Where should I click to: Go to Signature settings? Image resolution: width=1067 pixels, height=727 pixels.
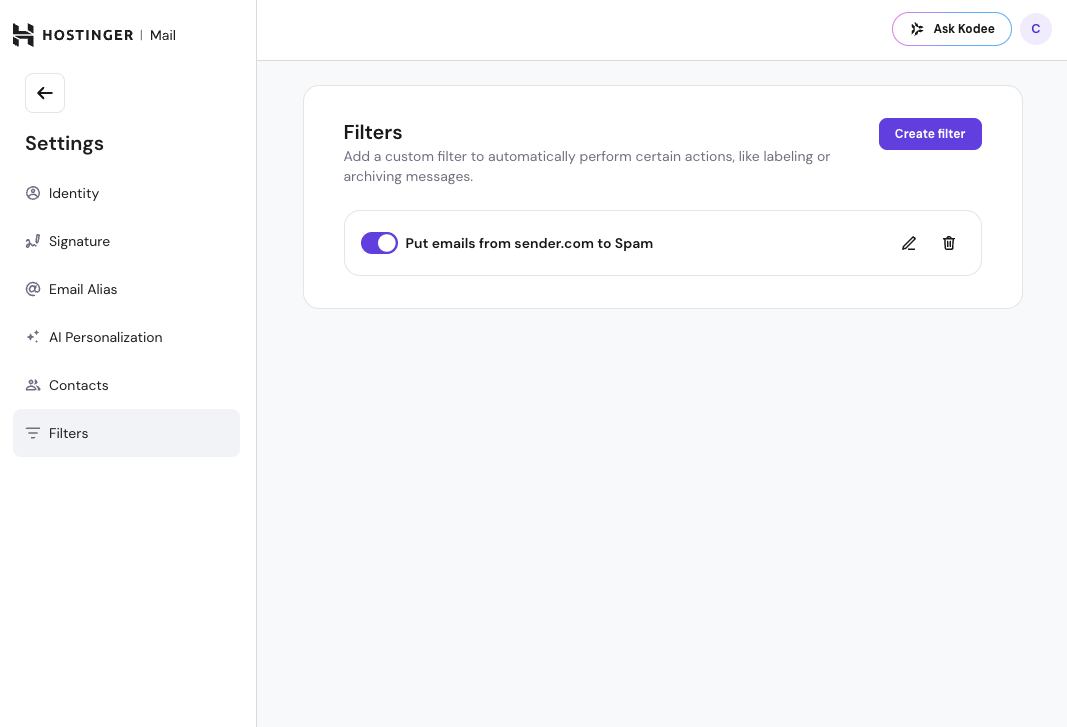(x=79, y=241)
